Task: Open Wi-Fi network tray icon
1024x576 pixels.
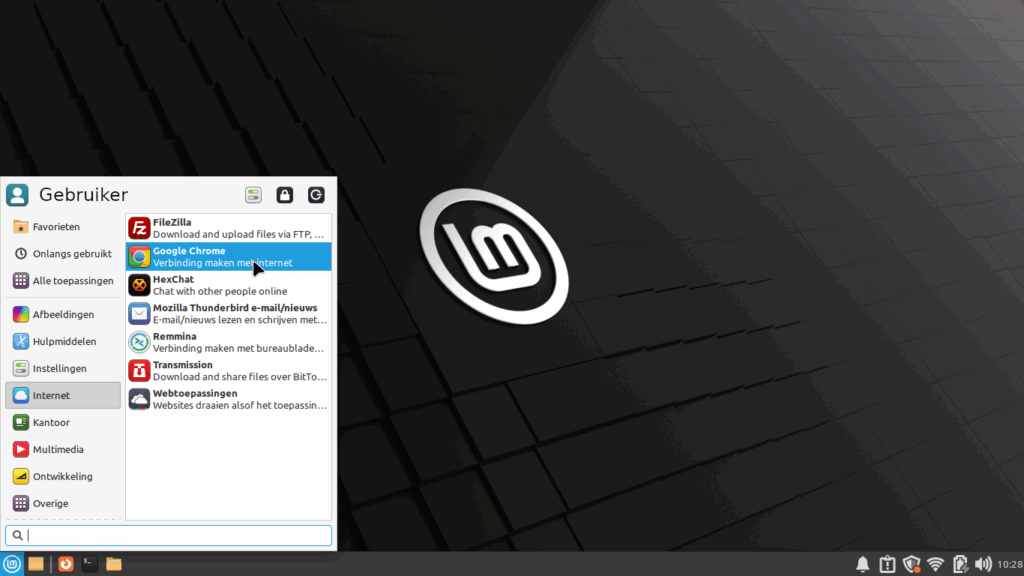Action: click(936, 564)
